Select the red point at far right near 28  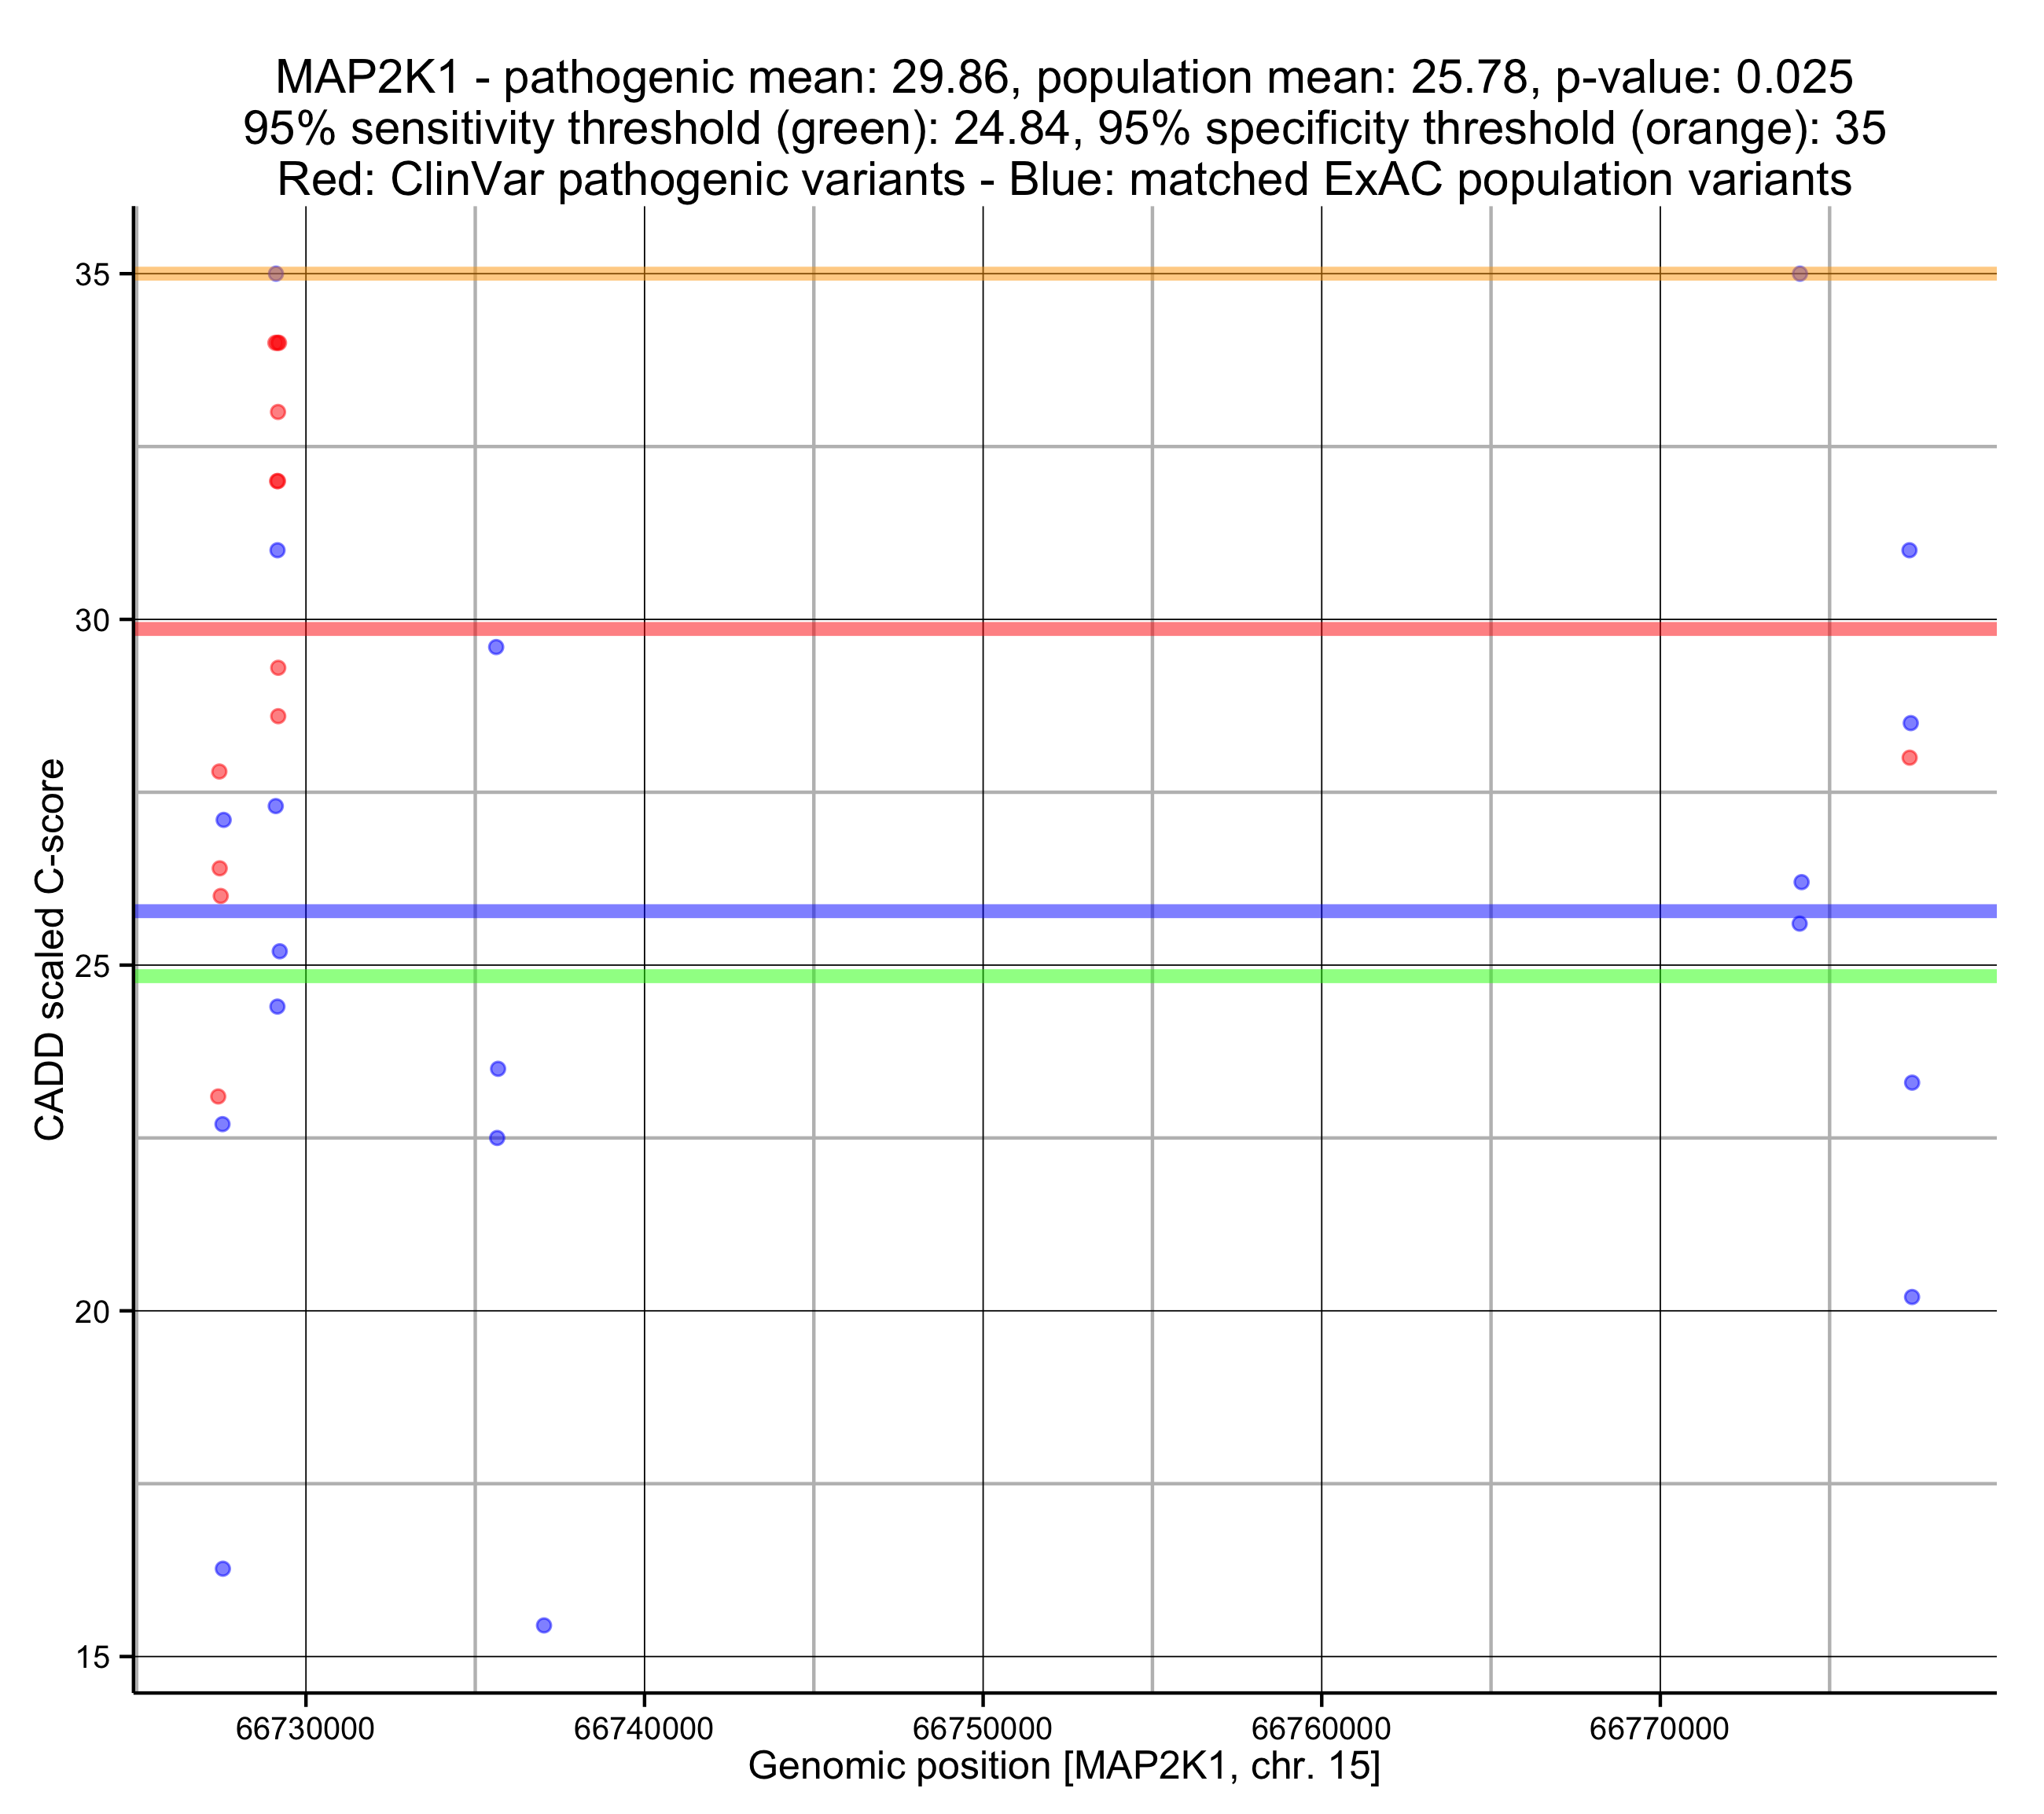tap(1909, 758)
